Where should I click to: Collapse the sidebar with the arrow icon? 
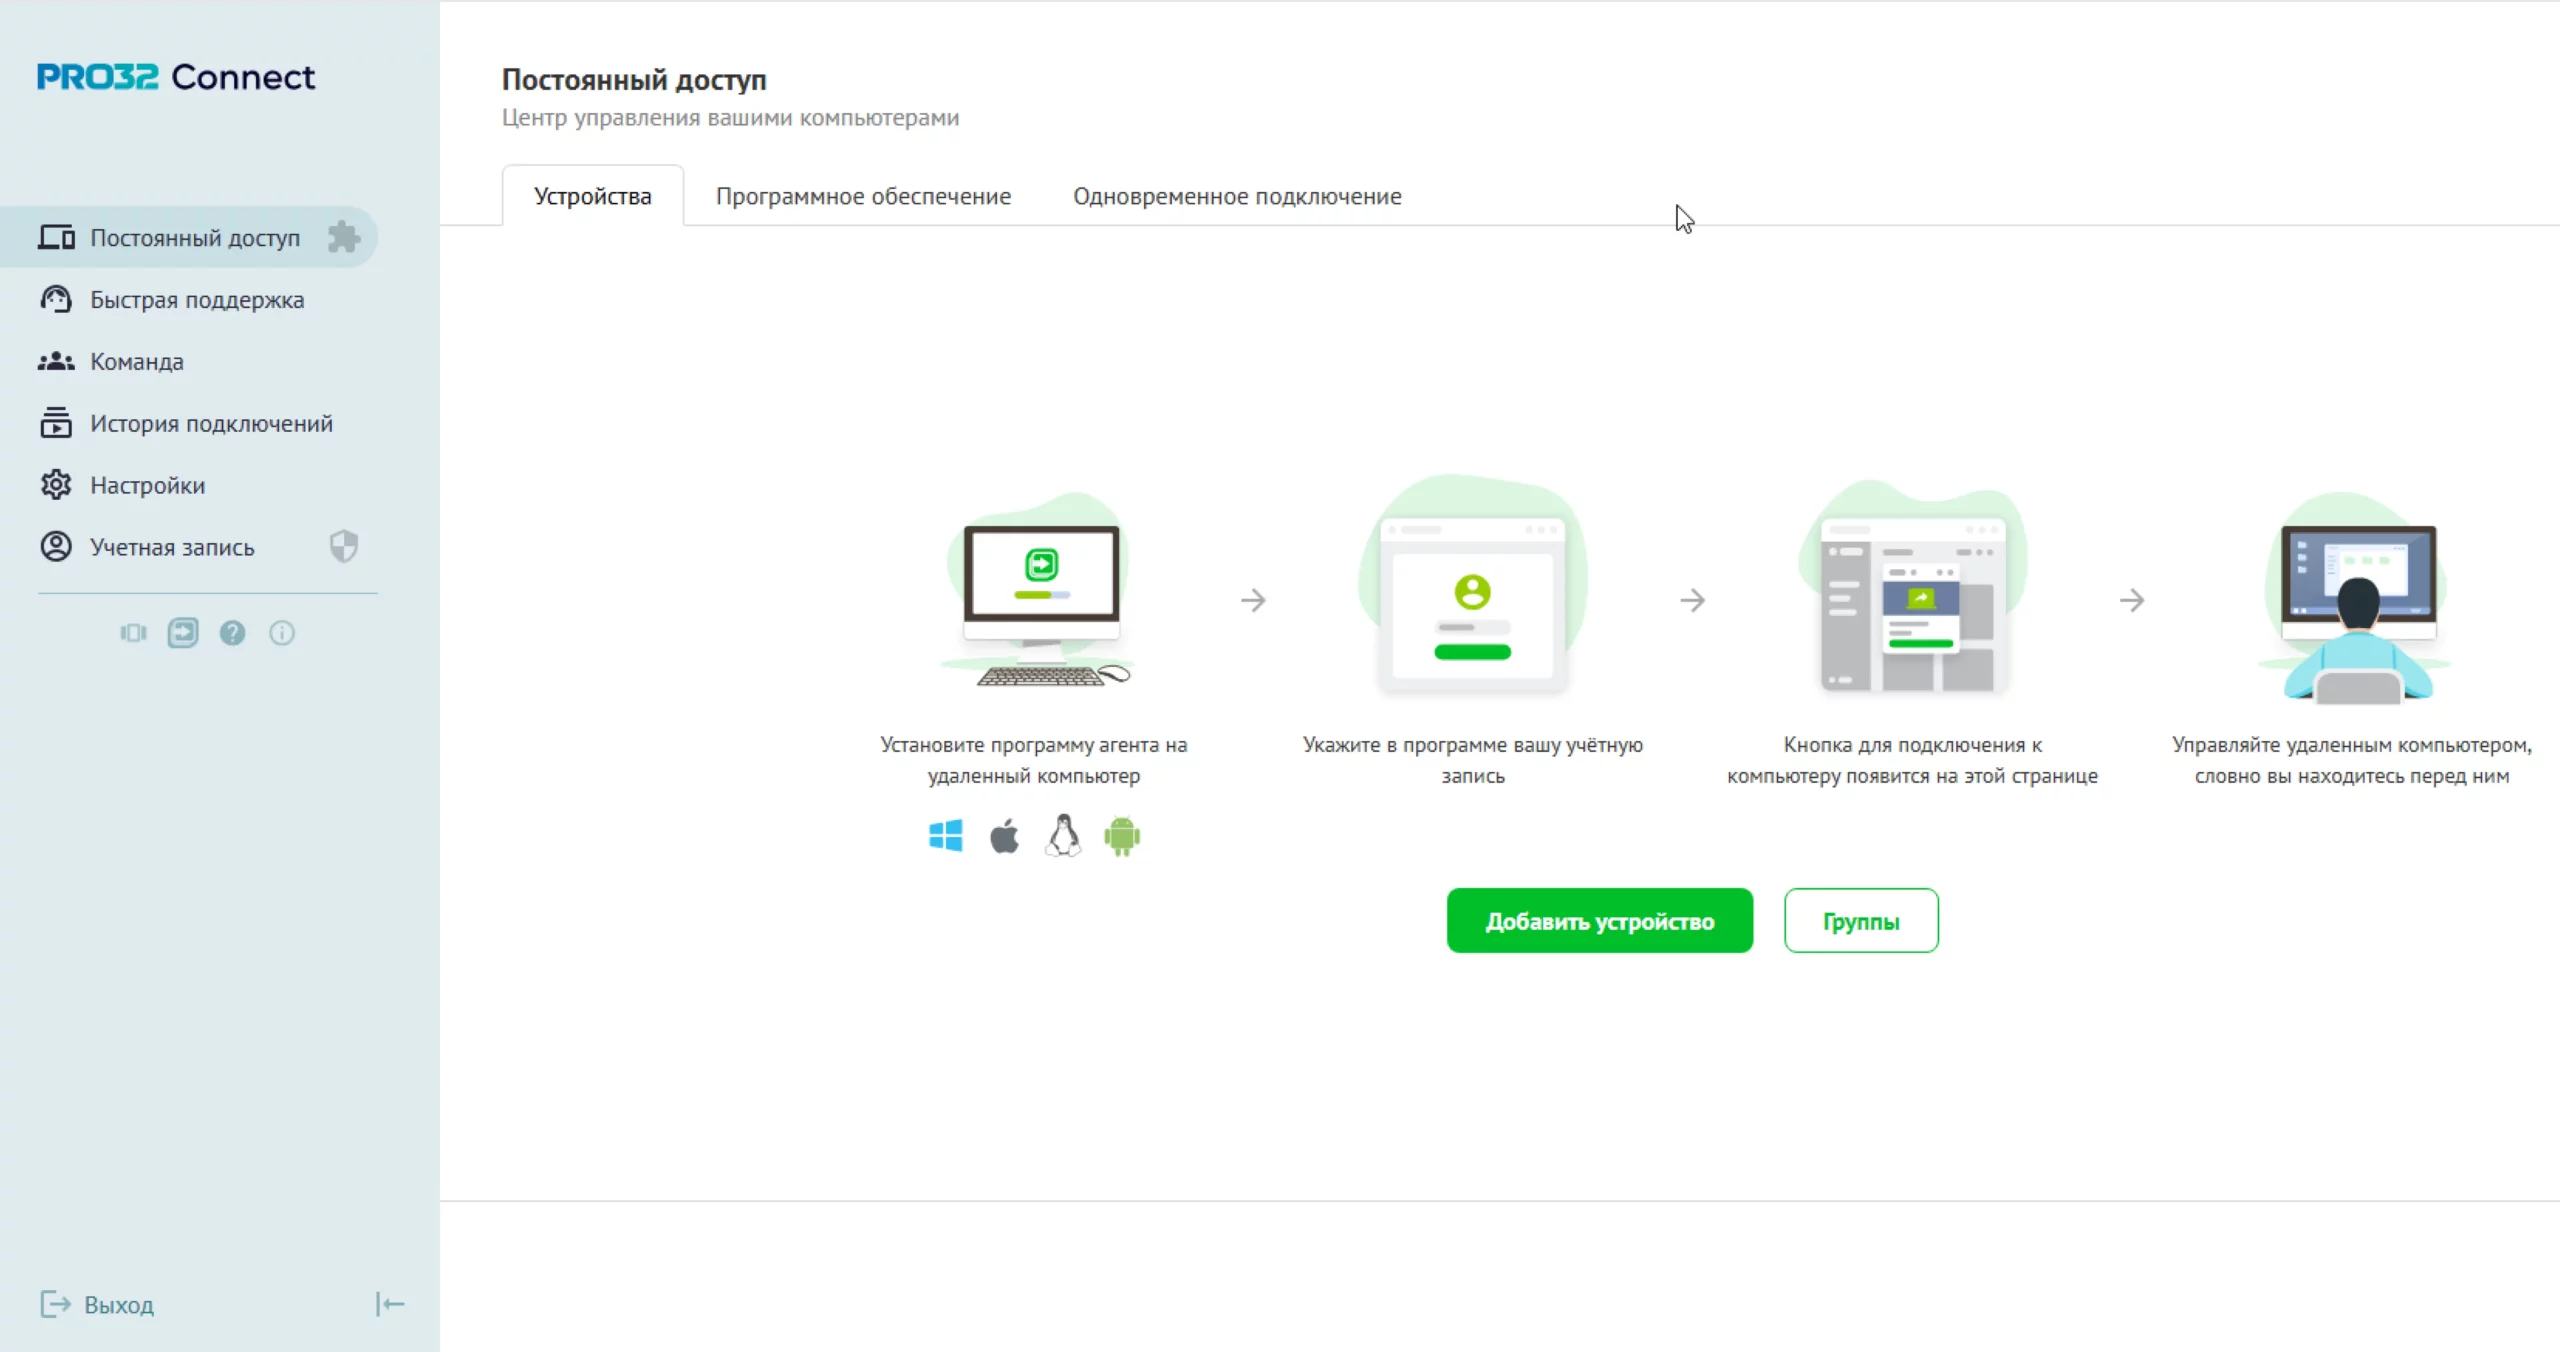coord(390,1304)
